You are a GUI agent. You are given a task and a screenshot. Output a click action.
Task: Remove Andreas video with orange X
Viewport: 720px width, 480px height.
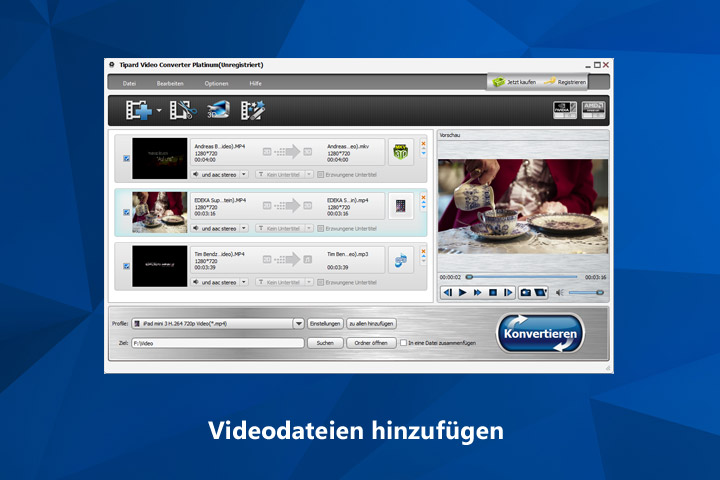pos(423,144)
